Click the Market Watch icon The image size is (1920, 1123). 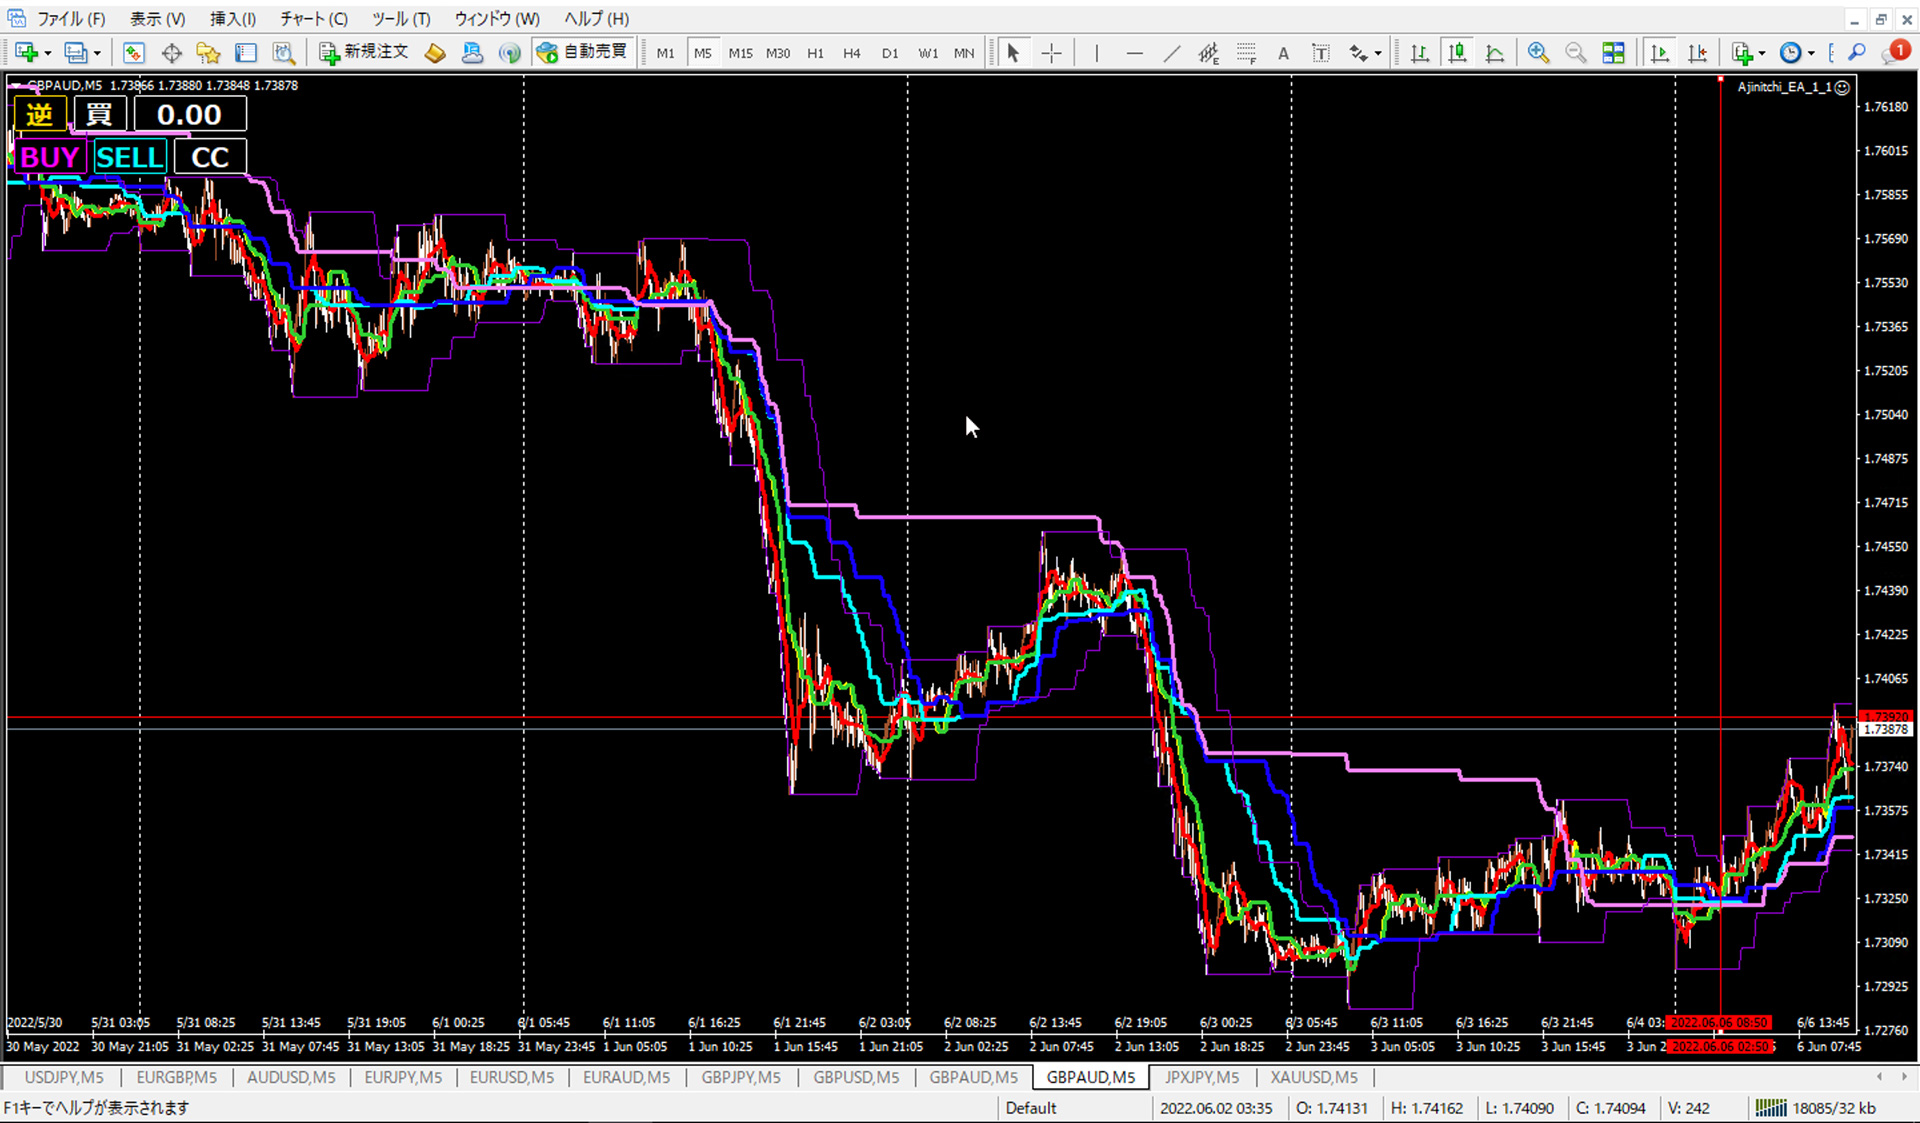coord(133,53)
